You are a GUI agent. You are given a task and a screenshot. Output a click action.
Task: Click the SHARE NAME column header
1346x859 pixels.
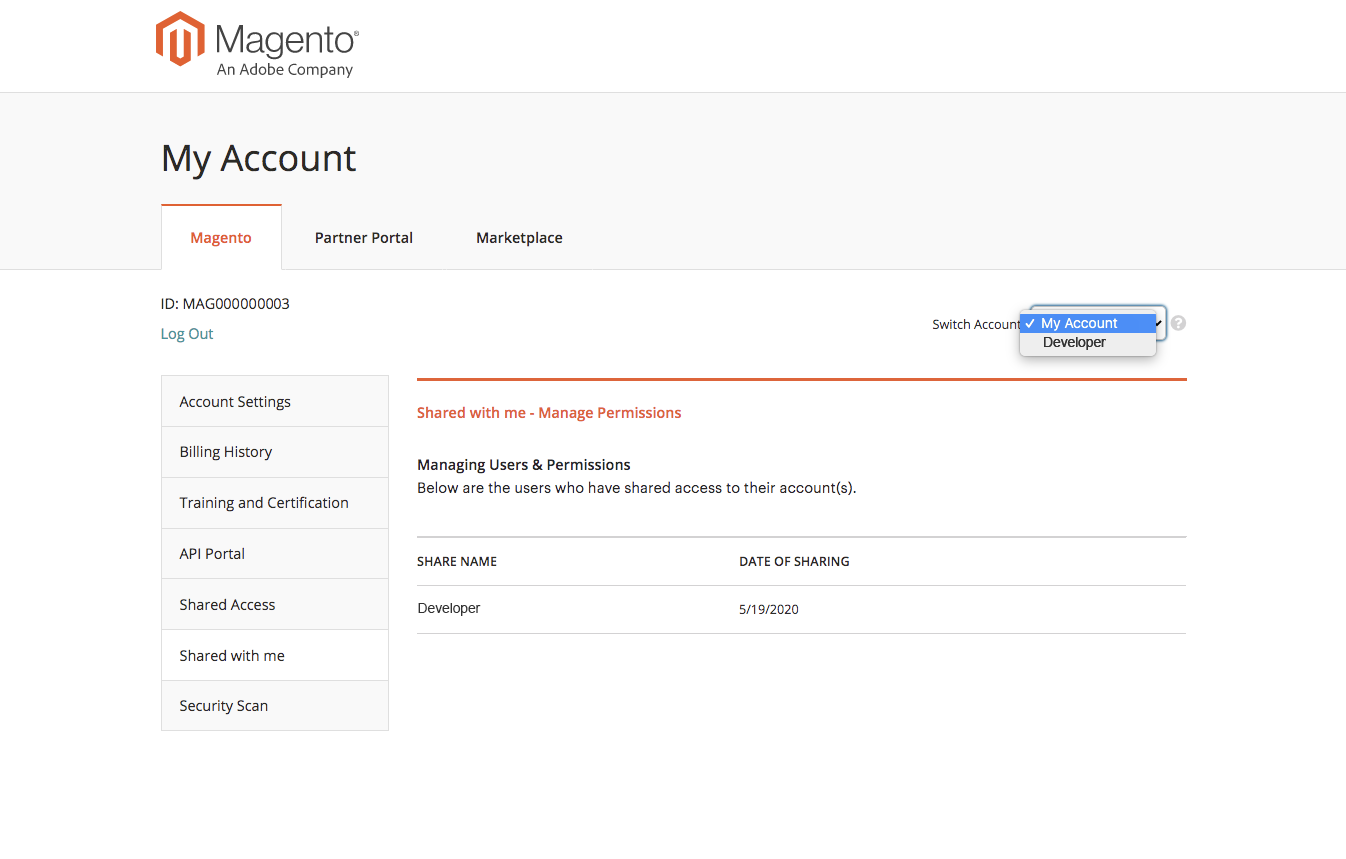pyautogui.click(x=457, y=562)
